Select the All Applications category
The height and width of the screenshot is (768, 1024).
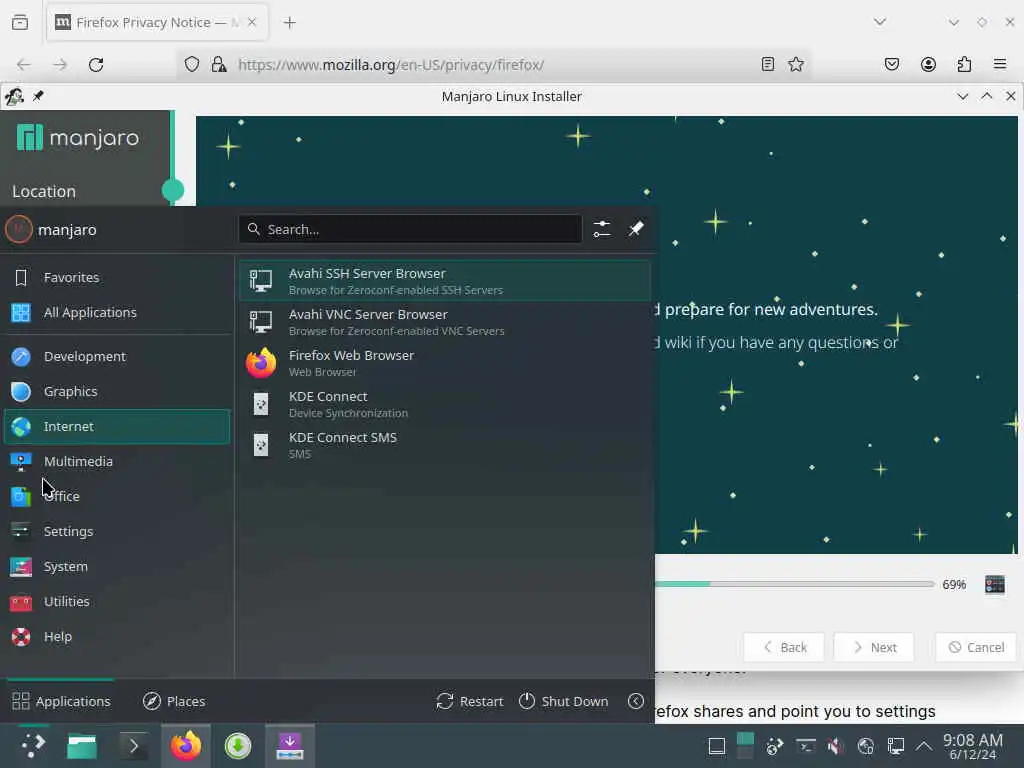[117, 313]
